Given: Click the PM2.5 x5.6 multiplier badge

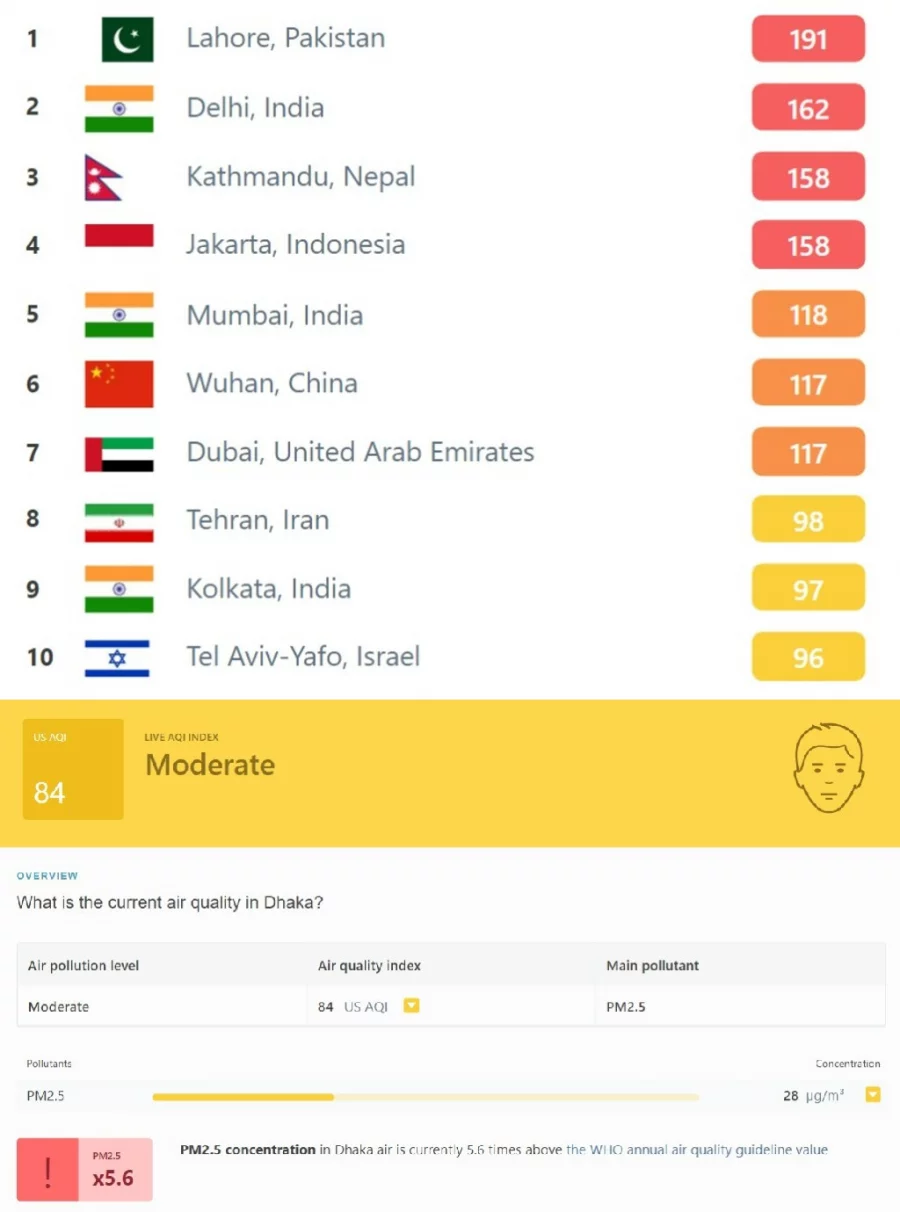Looking at the screenshot, I should click(115, 1168).
